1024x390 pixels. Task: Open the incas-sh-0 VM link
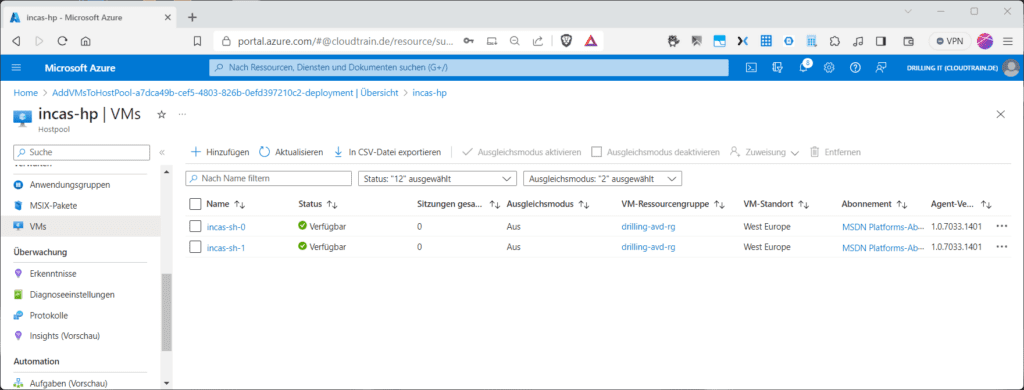pos(226,227)
